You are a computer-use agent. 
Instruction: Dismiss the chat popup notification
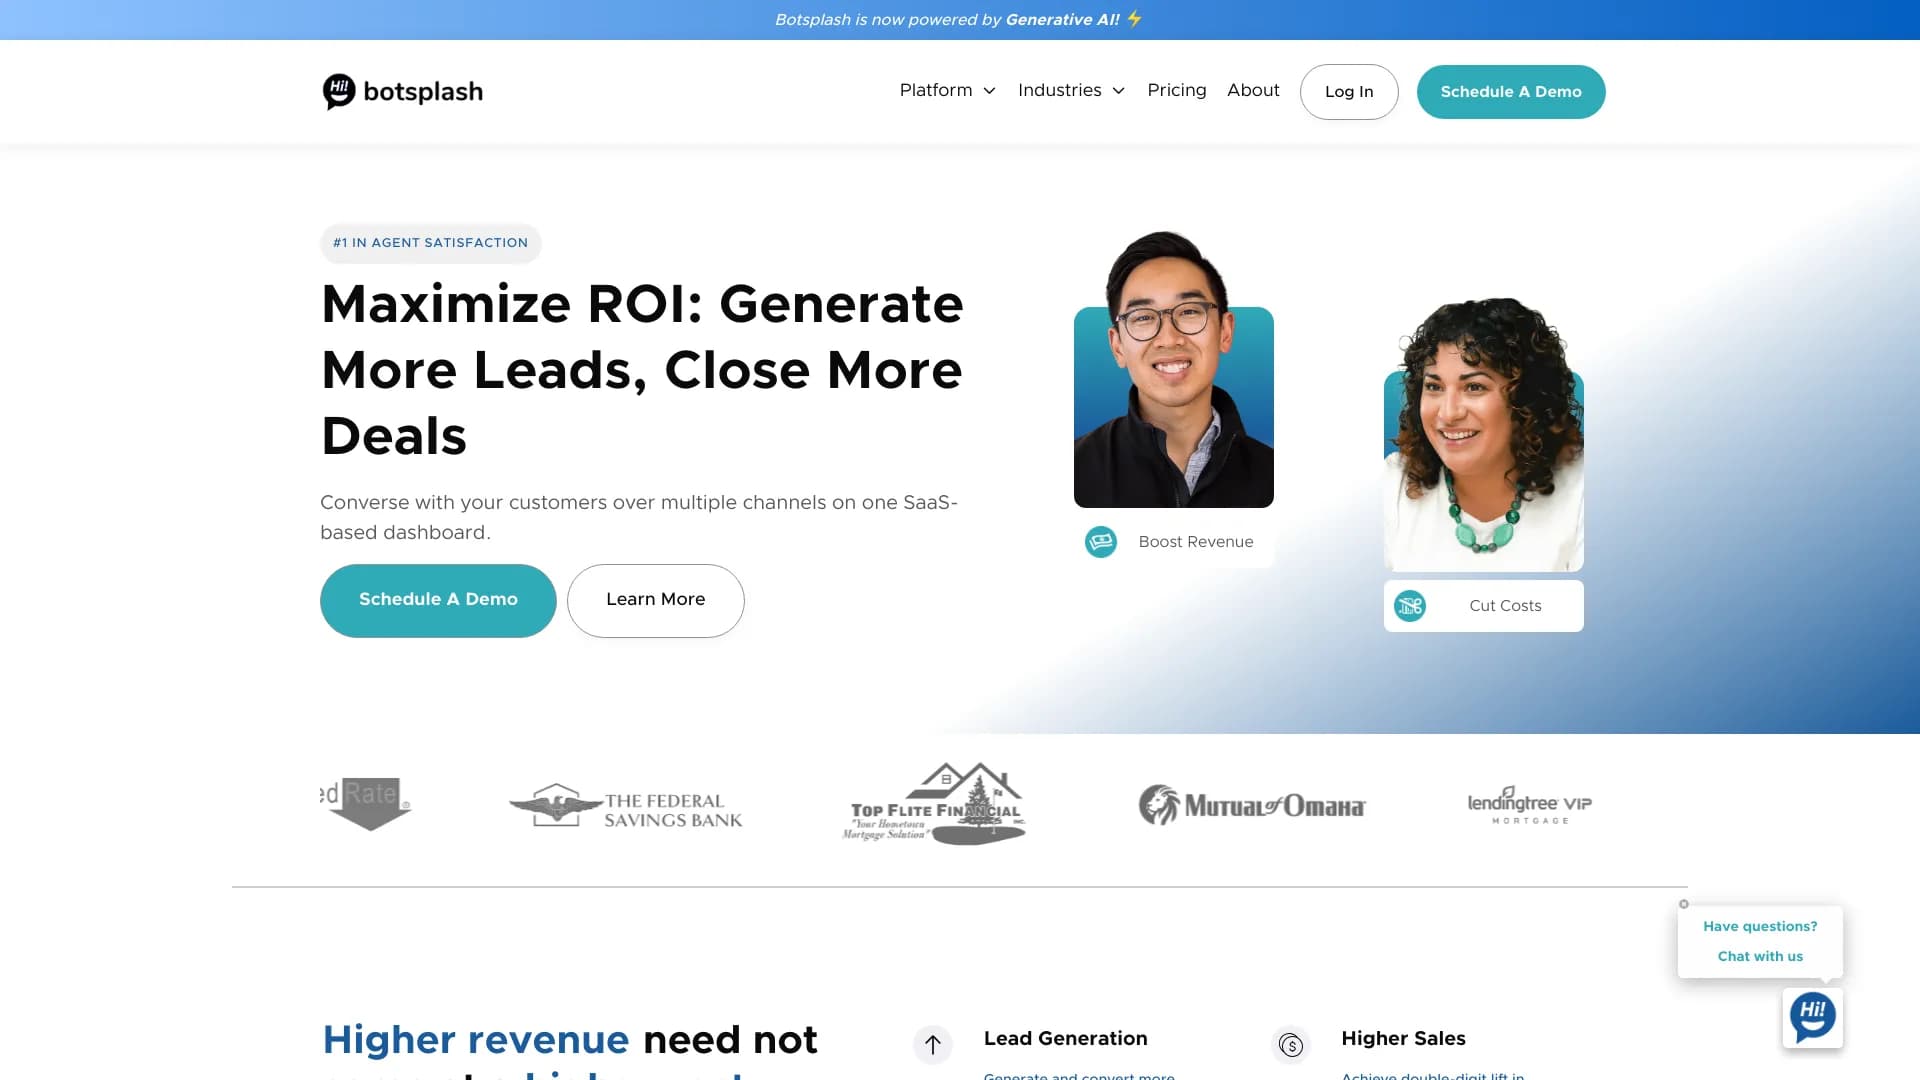[x=1683, y=904]
